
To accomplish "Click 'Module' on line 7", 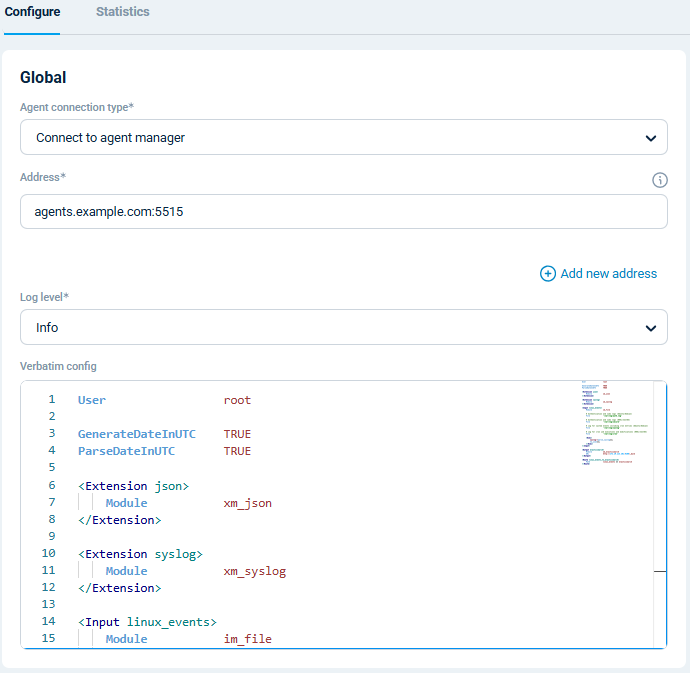I will click(126, 503).
